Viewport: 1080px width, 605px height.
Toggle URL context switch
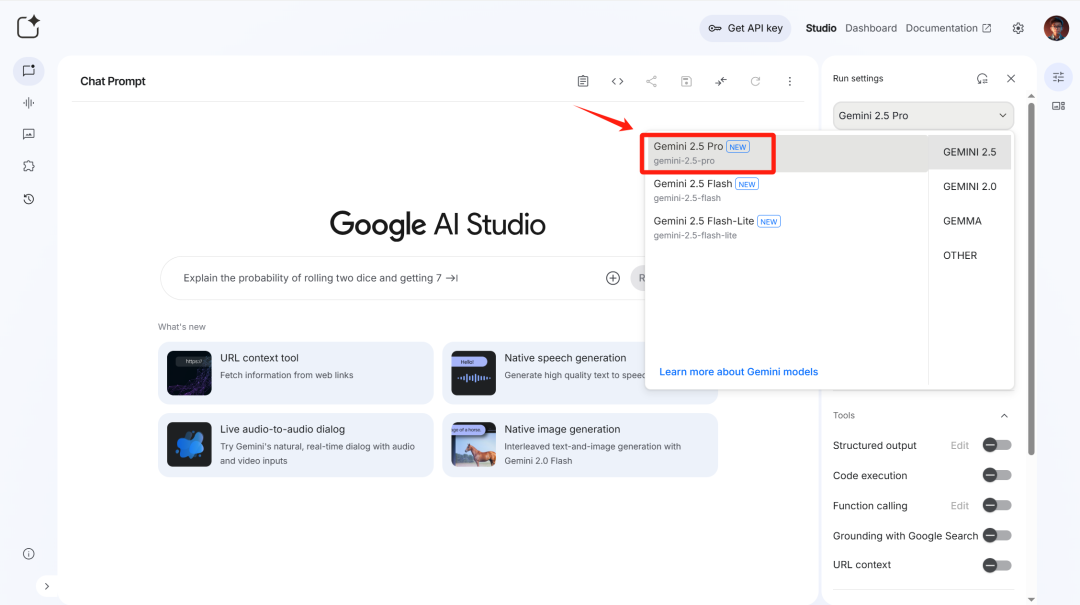click(x=997, y=565)
